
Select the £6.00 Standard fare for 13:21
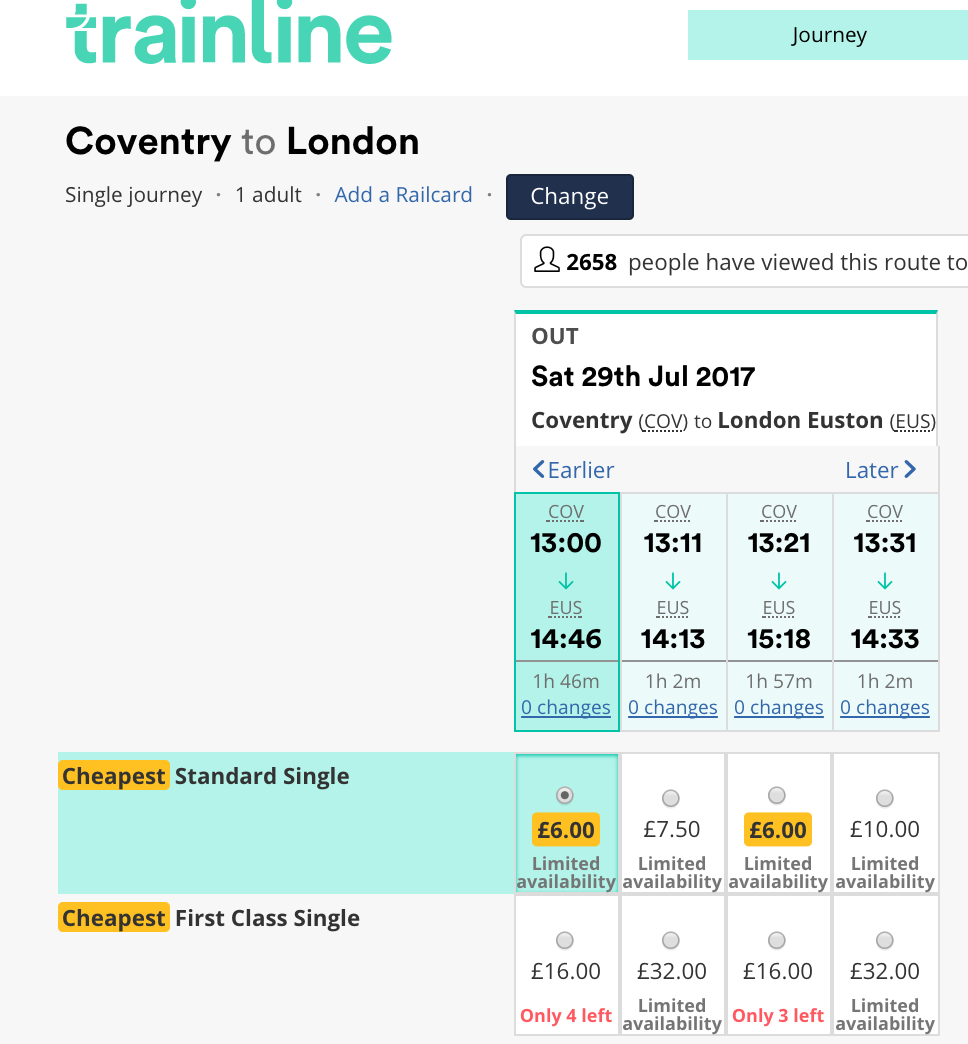777,796
